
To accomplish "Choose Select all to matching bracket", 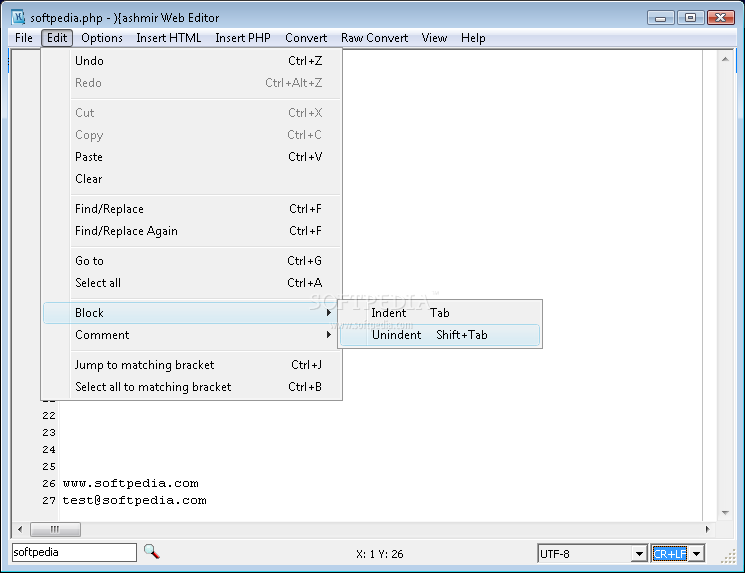I will tap(192, 387).
